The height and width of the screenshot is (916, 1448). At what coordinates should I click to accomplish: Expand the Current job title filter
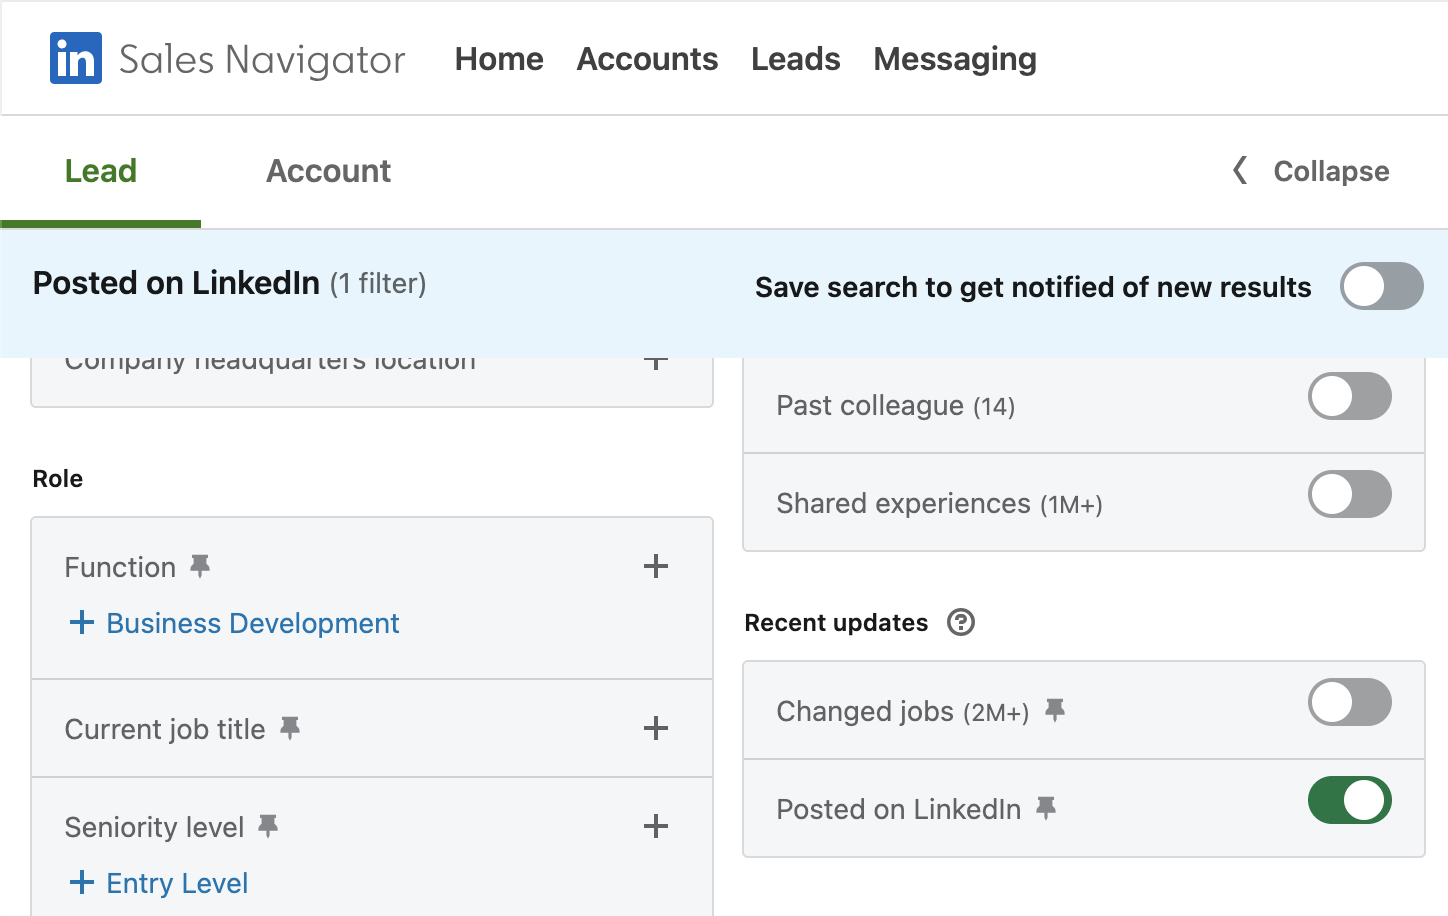(x=656, y=728)
